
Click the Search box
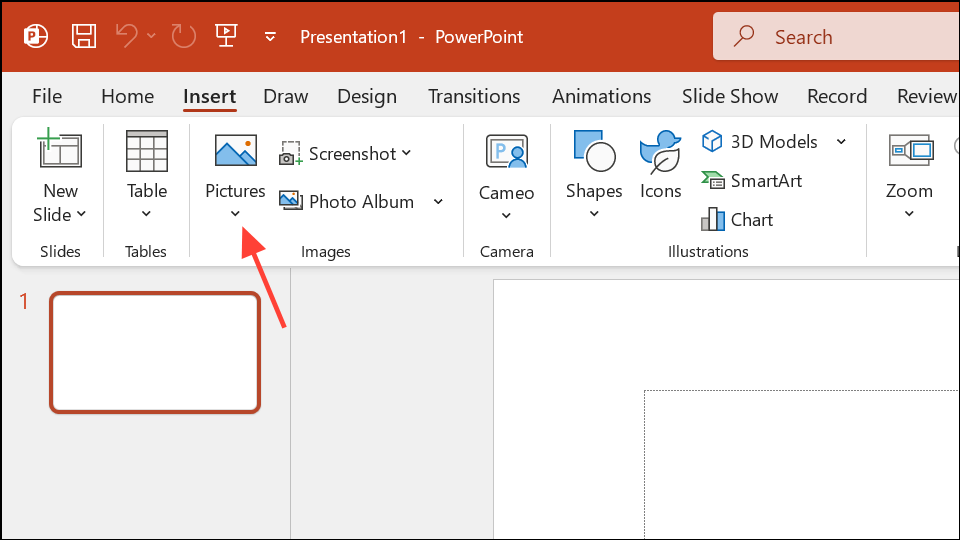(x=836, y=37)
